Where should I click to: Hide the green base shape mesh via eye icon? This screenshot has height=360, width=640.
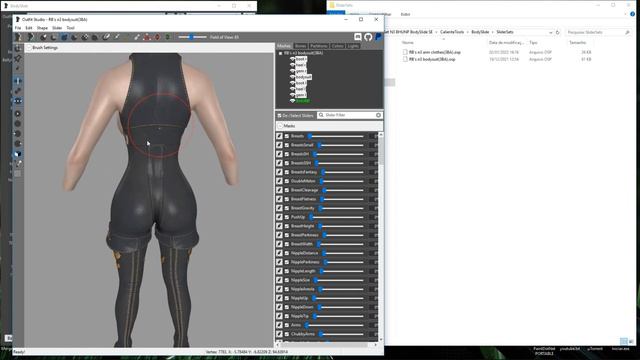click(292, 100)
